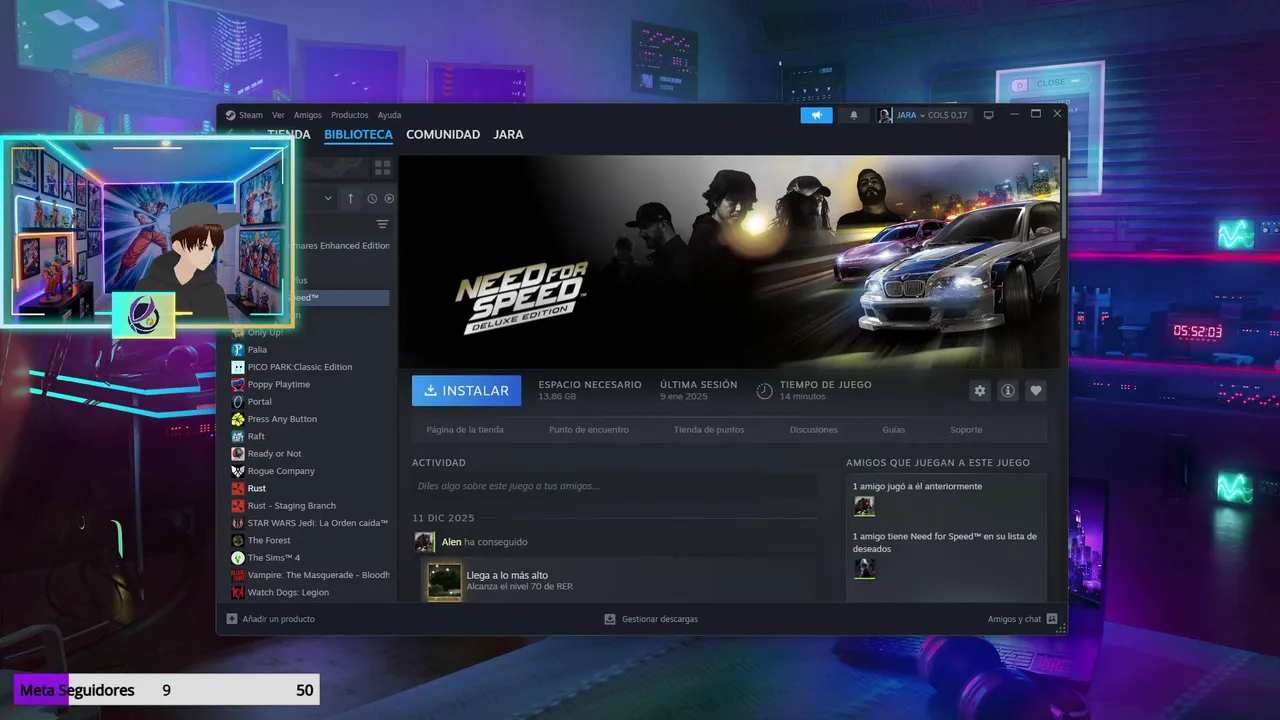
Task: Open Soporte link
Action: tap(966, 430)
